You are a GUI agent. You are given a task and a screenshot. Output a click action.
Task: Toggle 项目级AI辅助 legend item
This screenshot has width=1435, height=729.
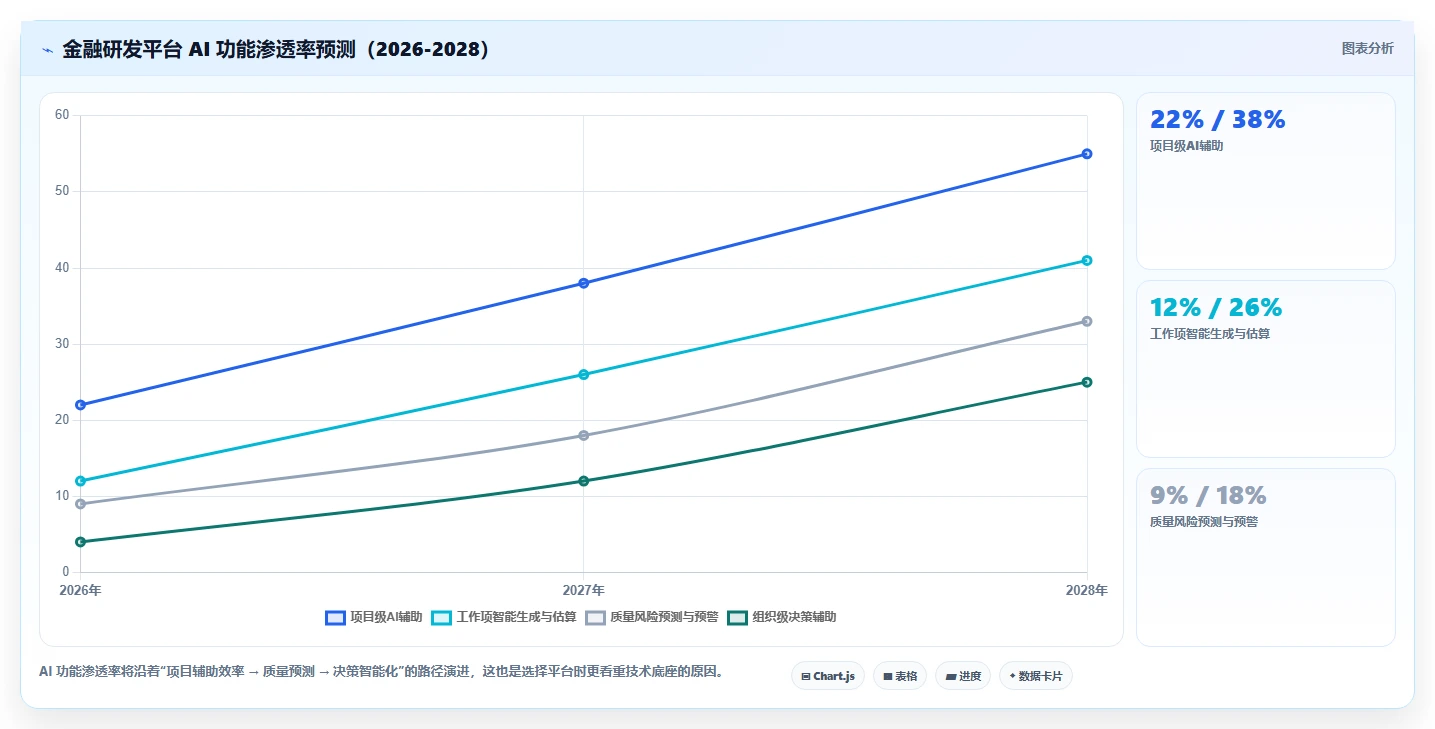(374, 617)
